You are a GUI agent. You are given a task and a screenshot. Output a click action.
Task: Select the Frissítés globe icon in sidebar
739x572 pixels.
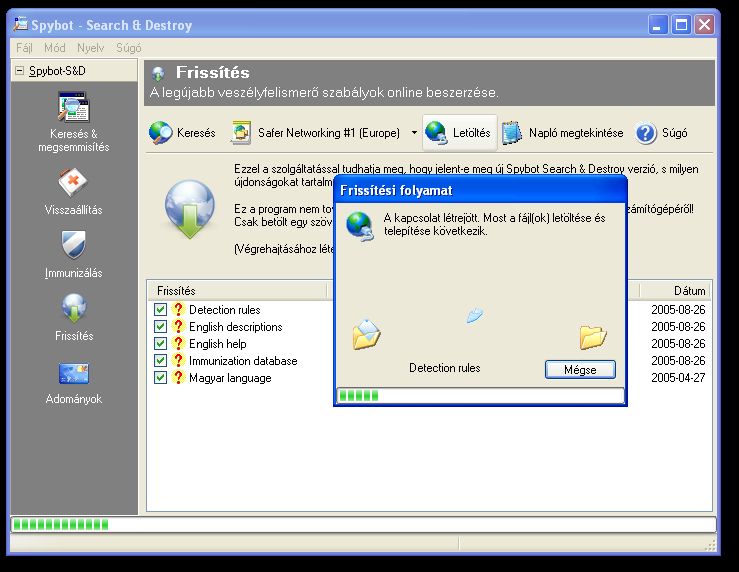[74, 308]
